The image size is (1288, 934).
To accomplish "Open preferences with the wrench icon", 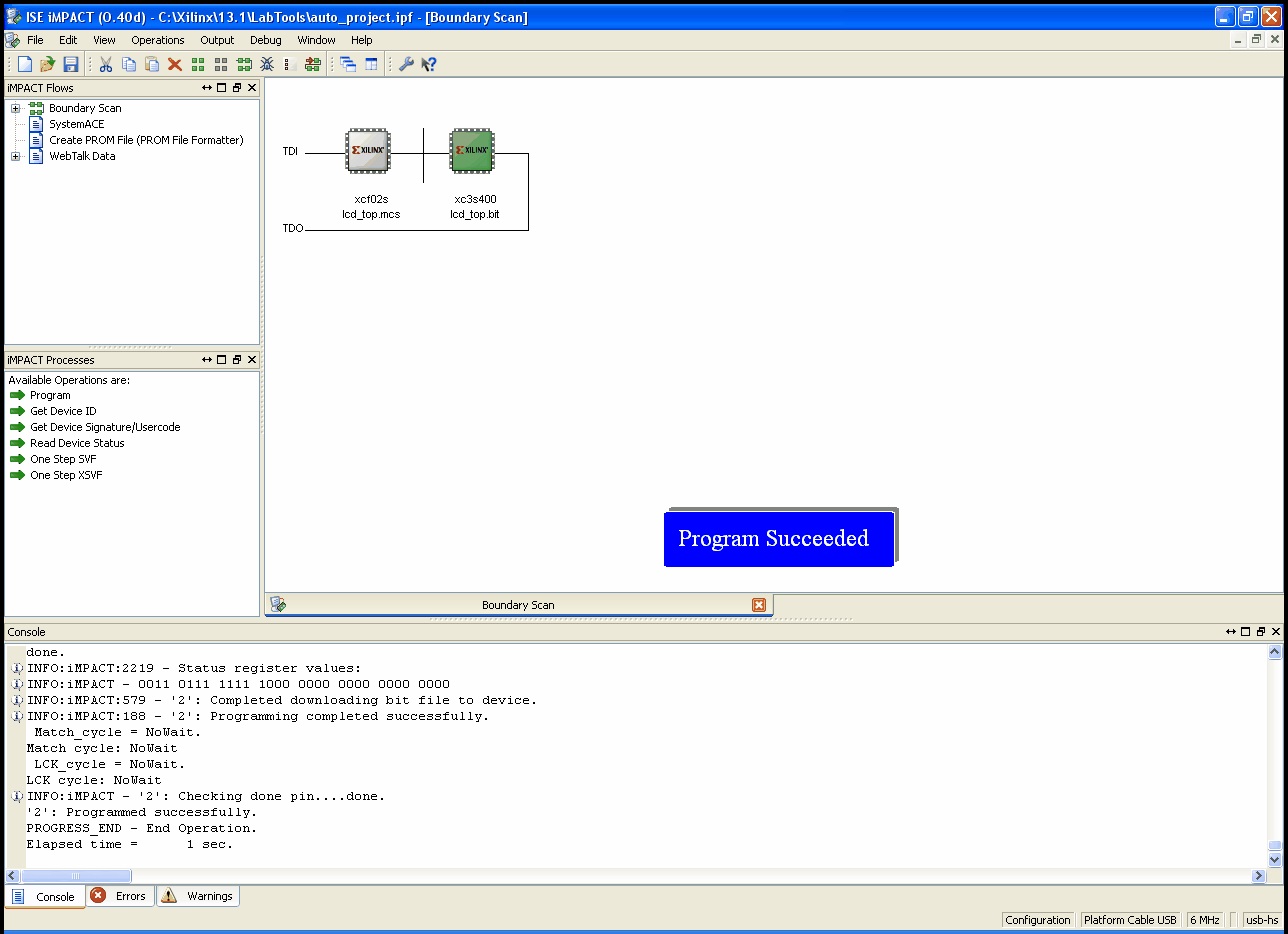I will (406, 64).
